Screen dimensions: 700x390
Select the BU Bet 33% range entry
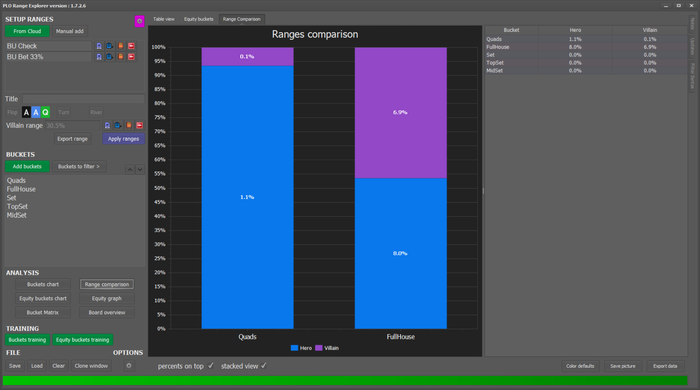[48, 57]
